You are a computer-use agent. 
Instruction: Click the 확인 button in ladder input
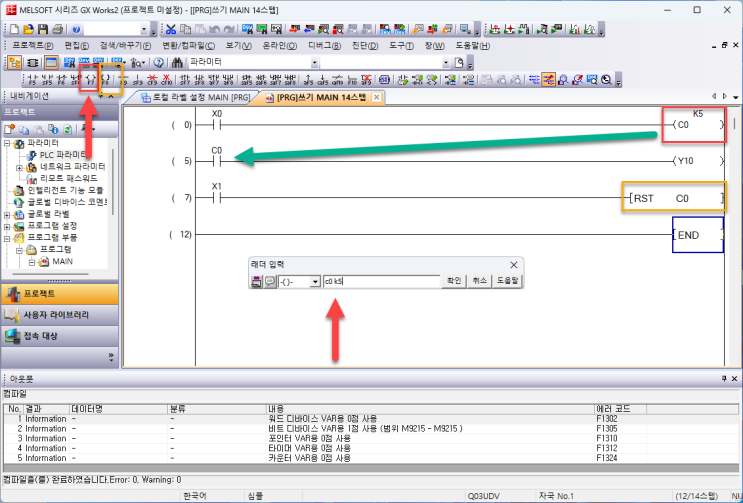[x=454, y=281]
